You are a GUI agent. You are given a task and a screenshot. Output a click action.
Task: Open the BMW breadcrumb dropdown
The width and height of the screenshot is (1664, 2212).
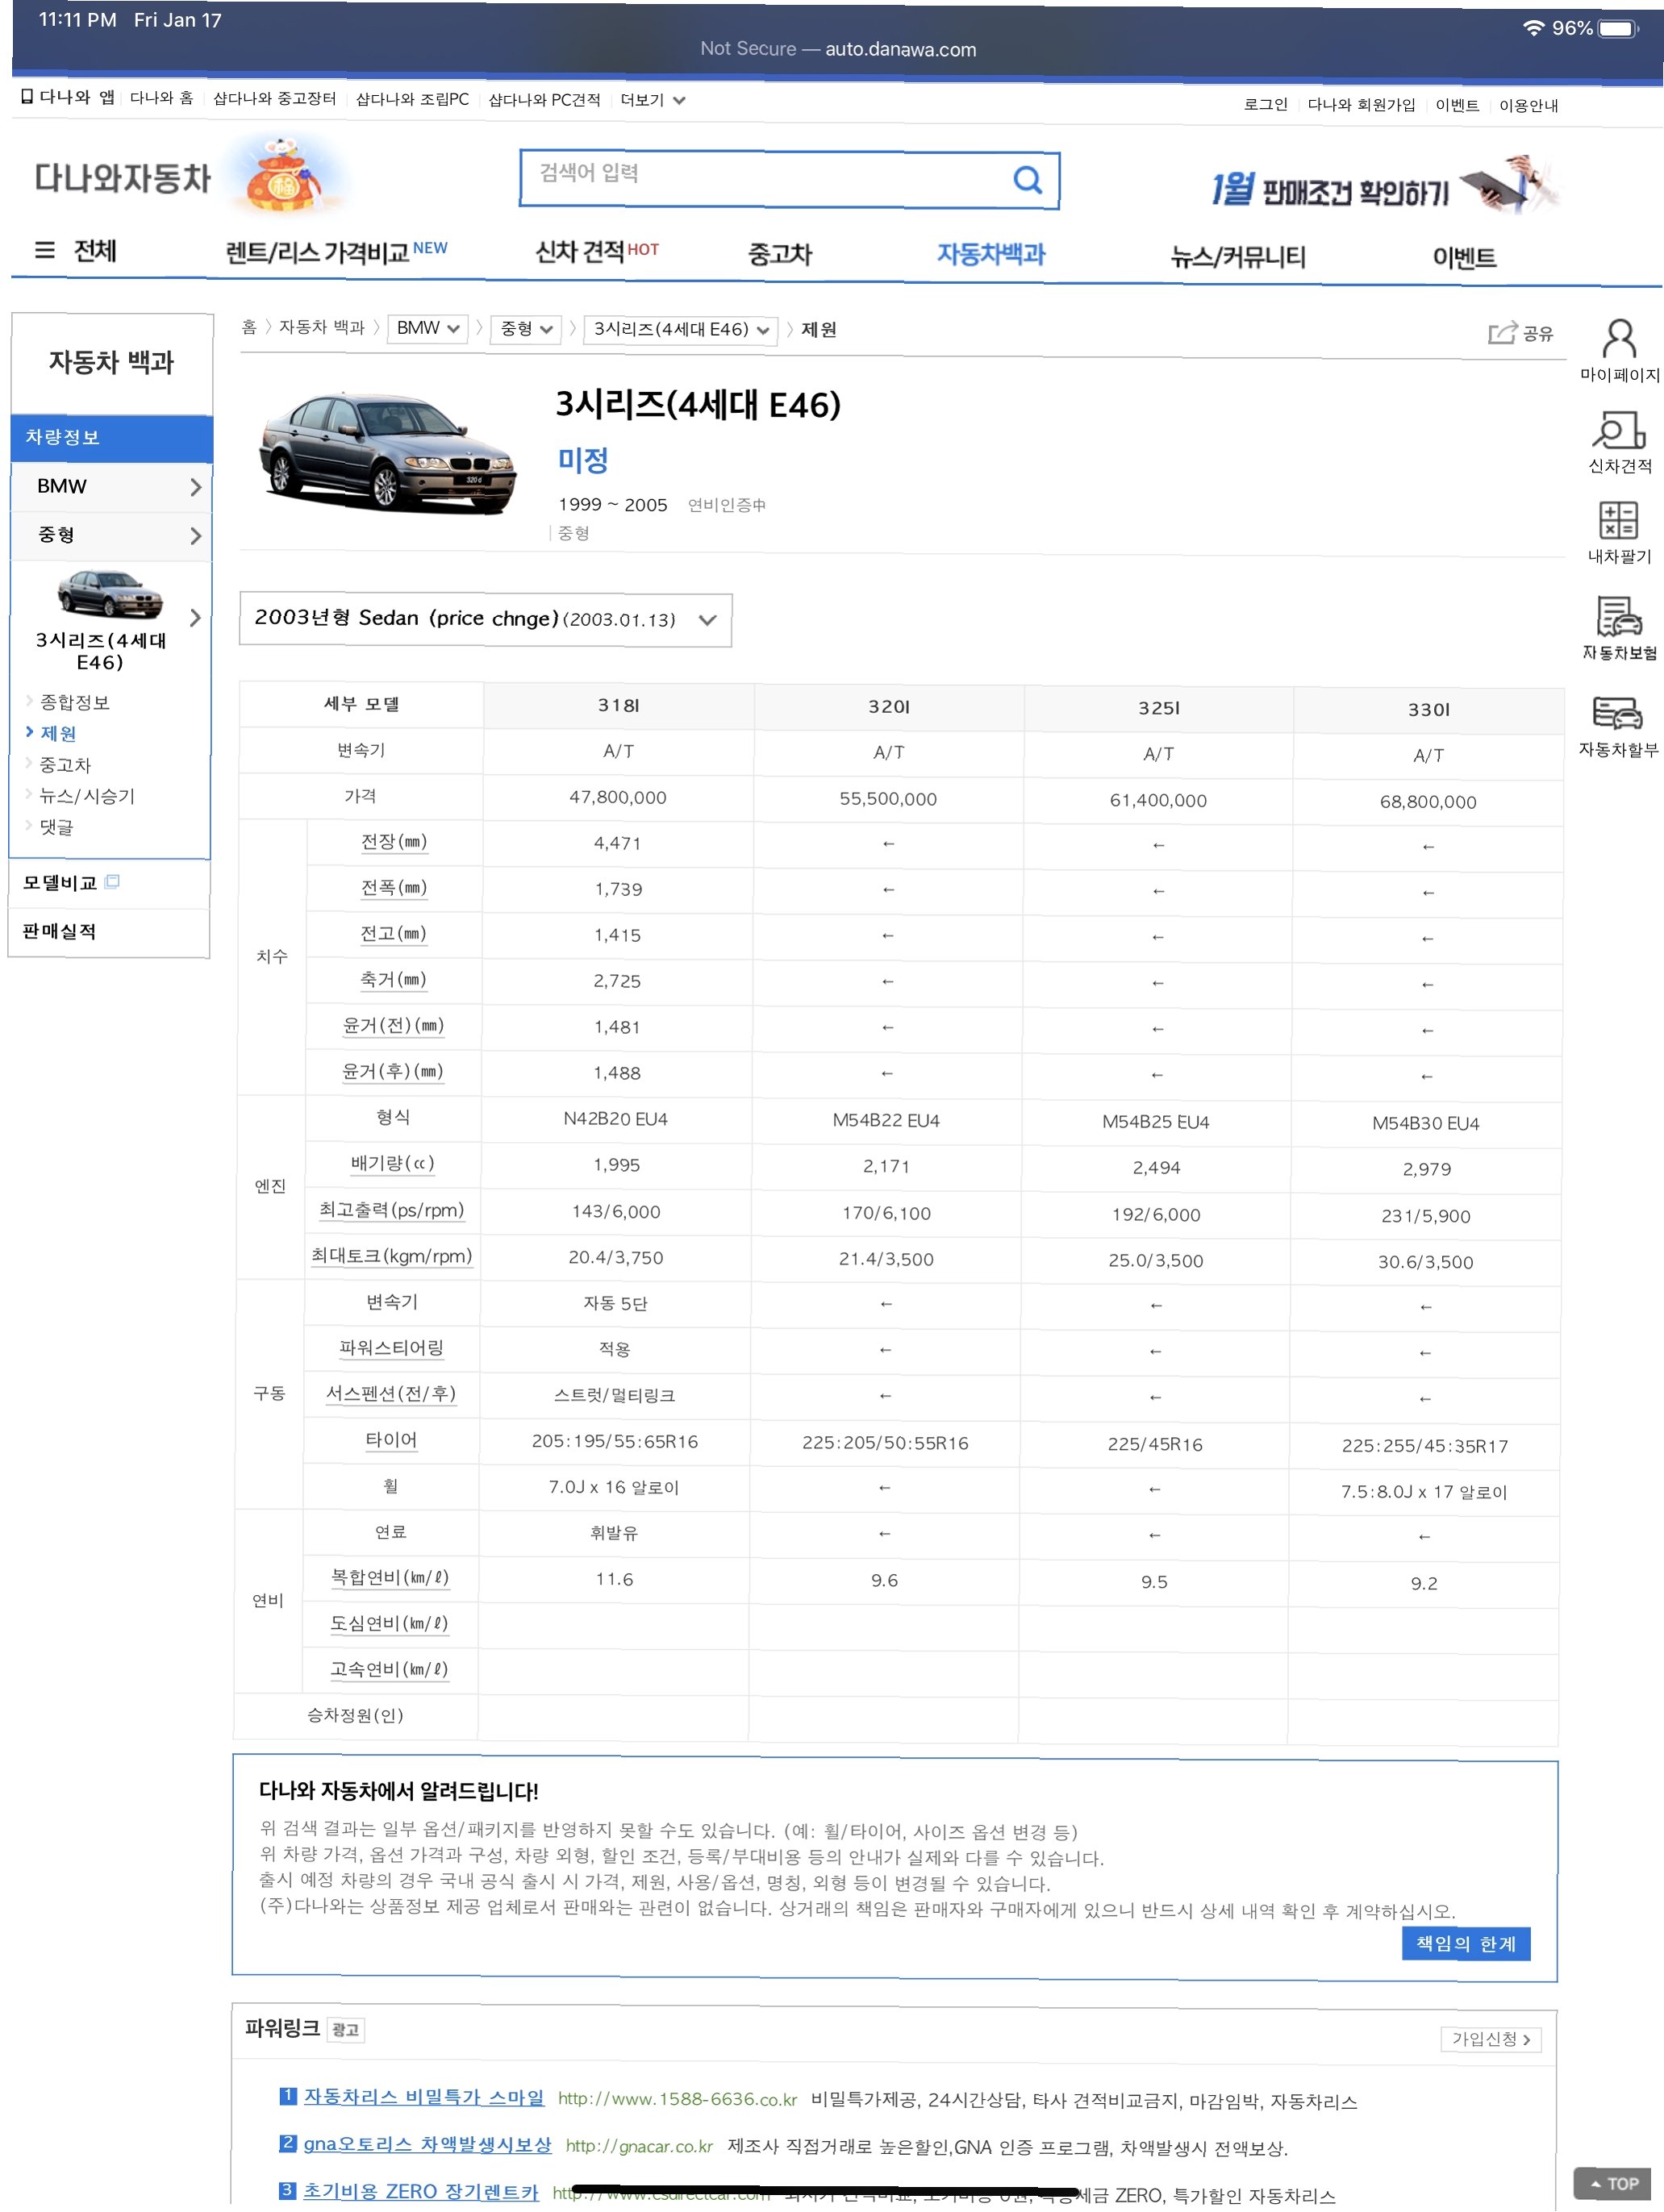(x=427, y=328)
